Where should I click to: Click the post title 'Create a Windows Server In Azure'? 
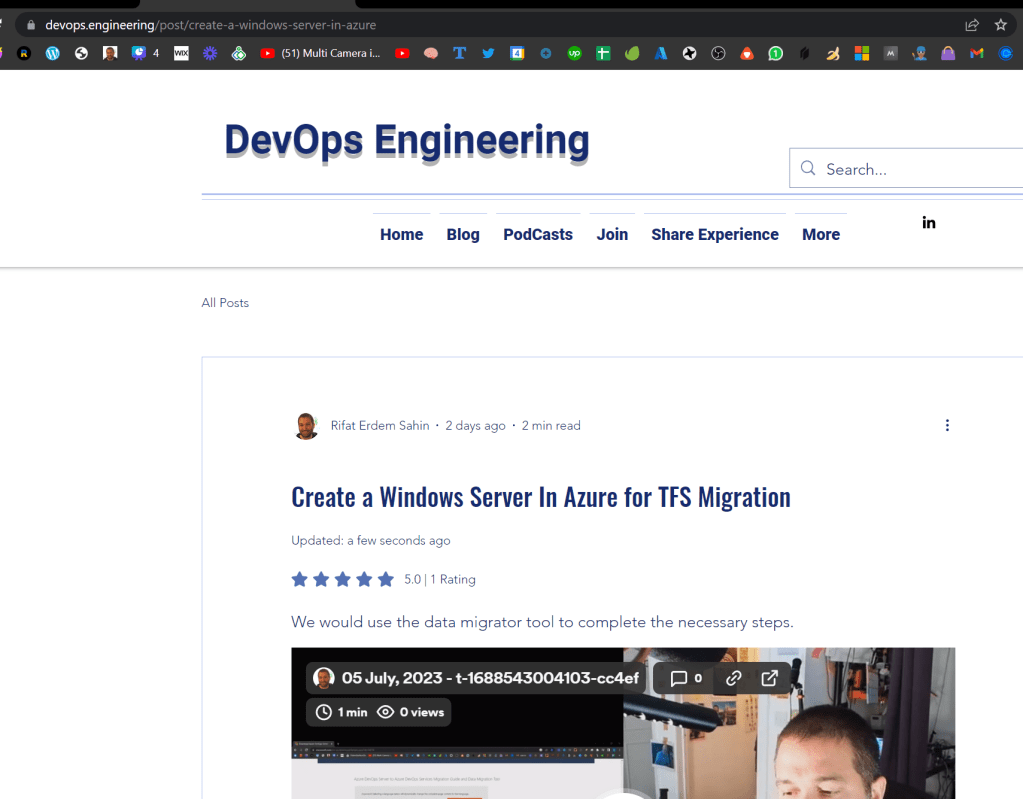click(541, 497)
